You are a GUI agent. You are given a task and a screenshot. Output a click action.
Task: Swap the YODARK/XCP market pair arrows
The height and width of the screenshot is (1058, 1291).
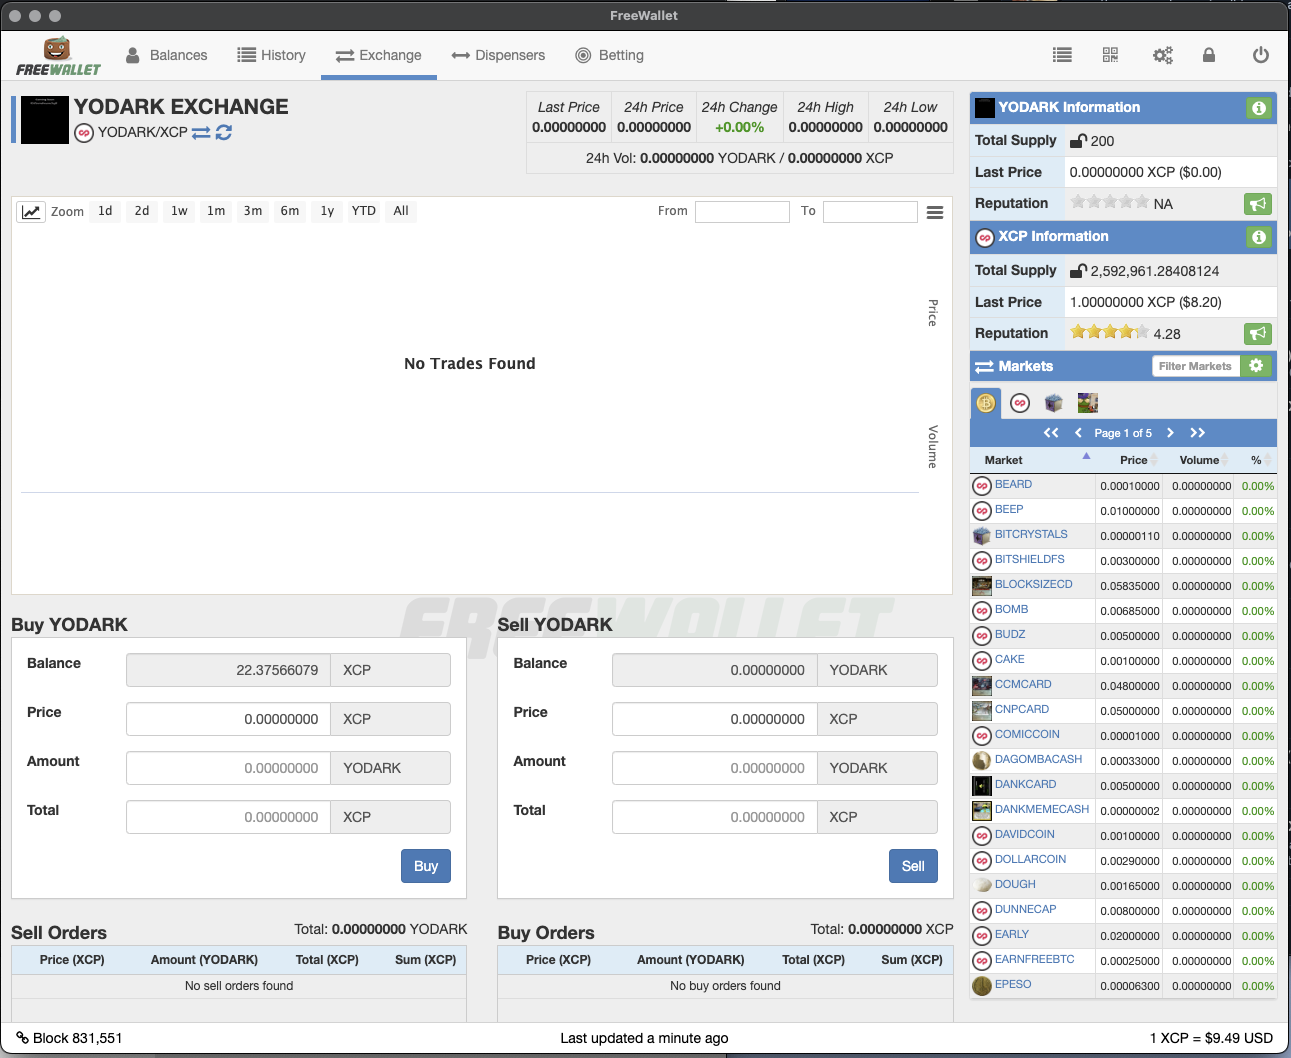tap(201, 132)
